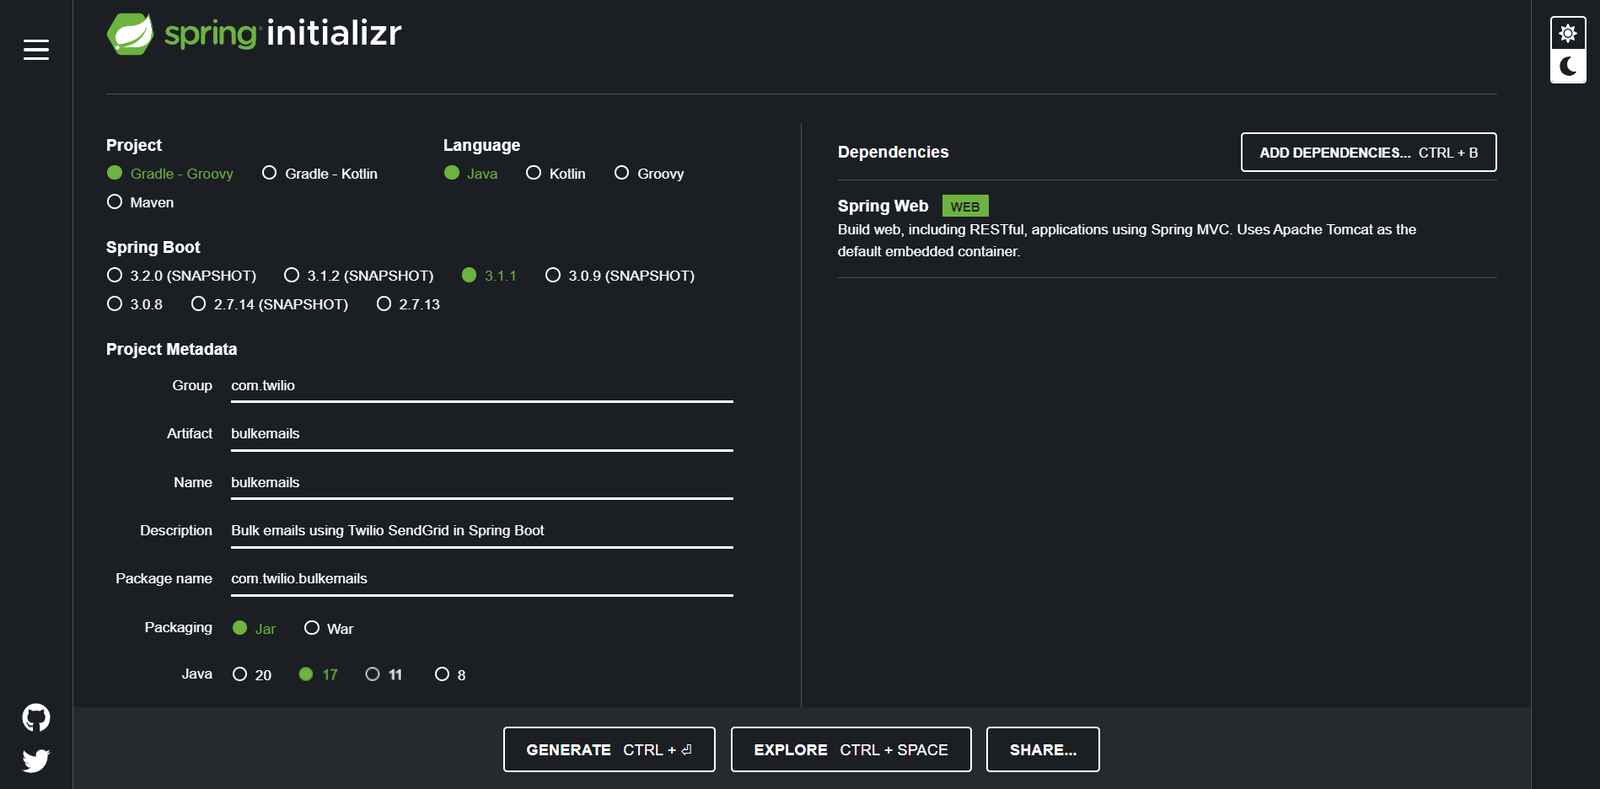
Task: Select Jar packaging
Action: pos(254,628)
